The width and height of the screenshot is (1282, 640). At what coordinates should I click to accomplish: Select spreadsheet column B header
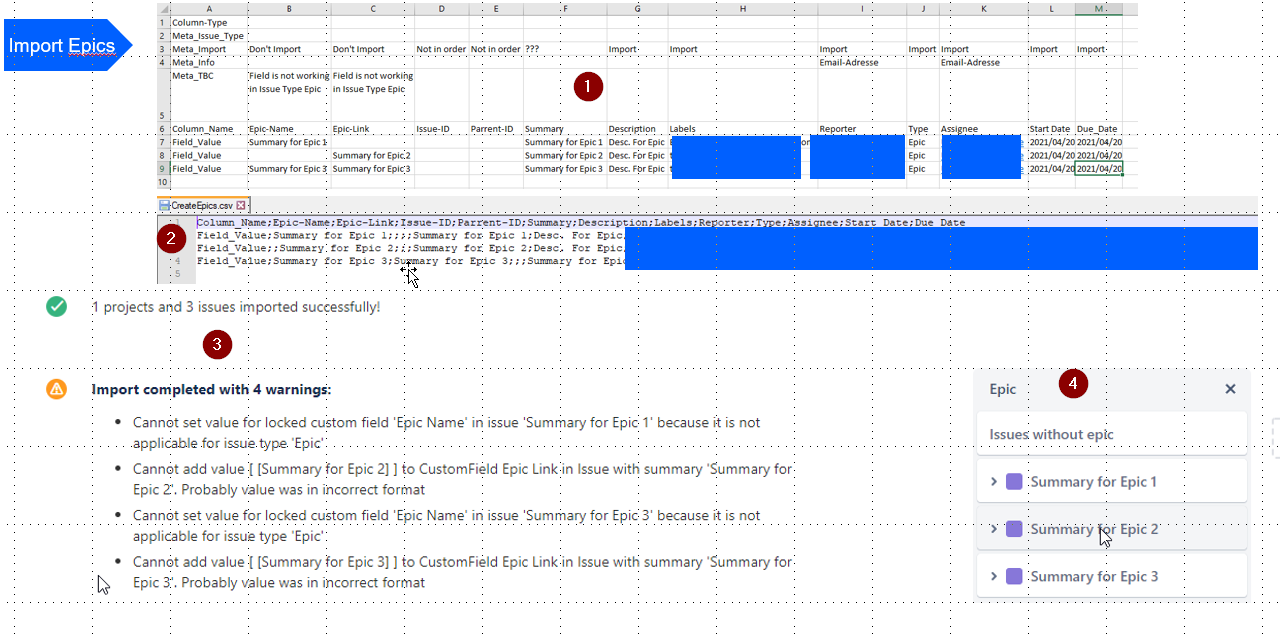[289, 9]
